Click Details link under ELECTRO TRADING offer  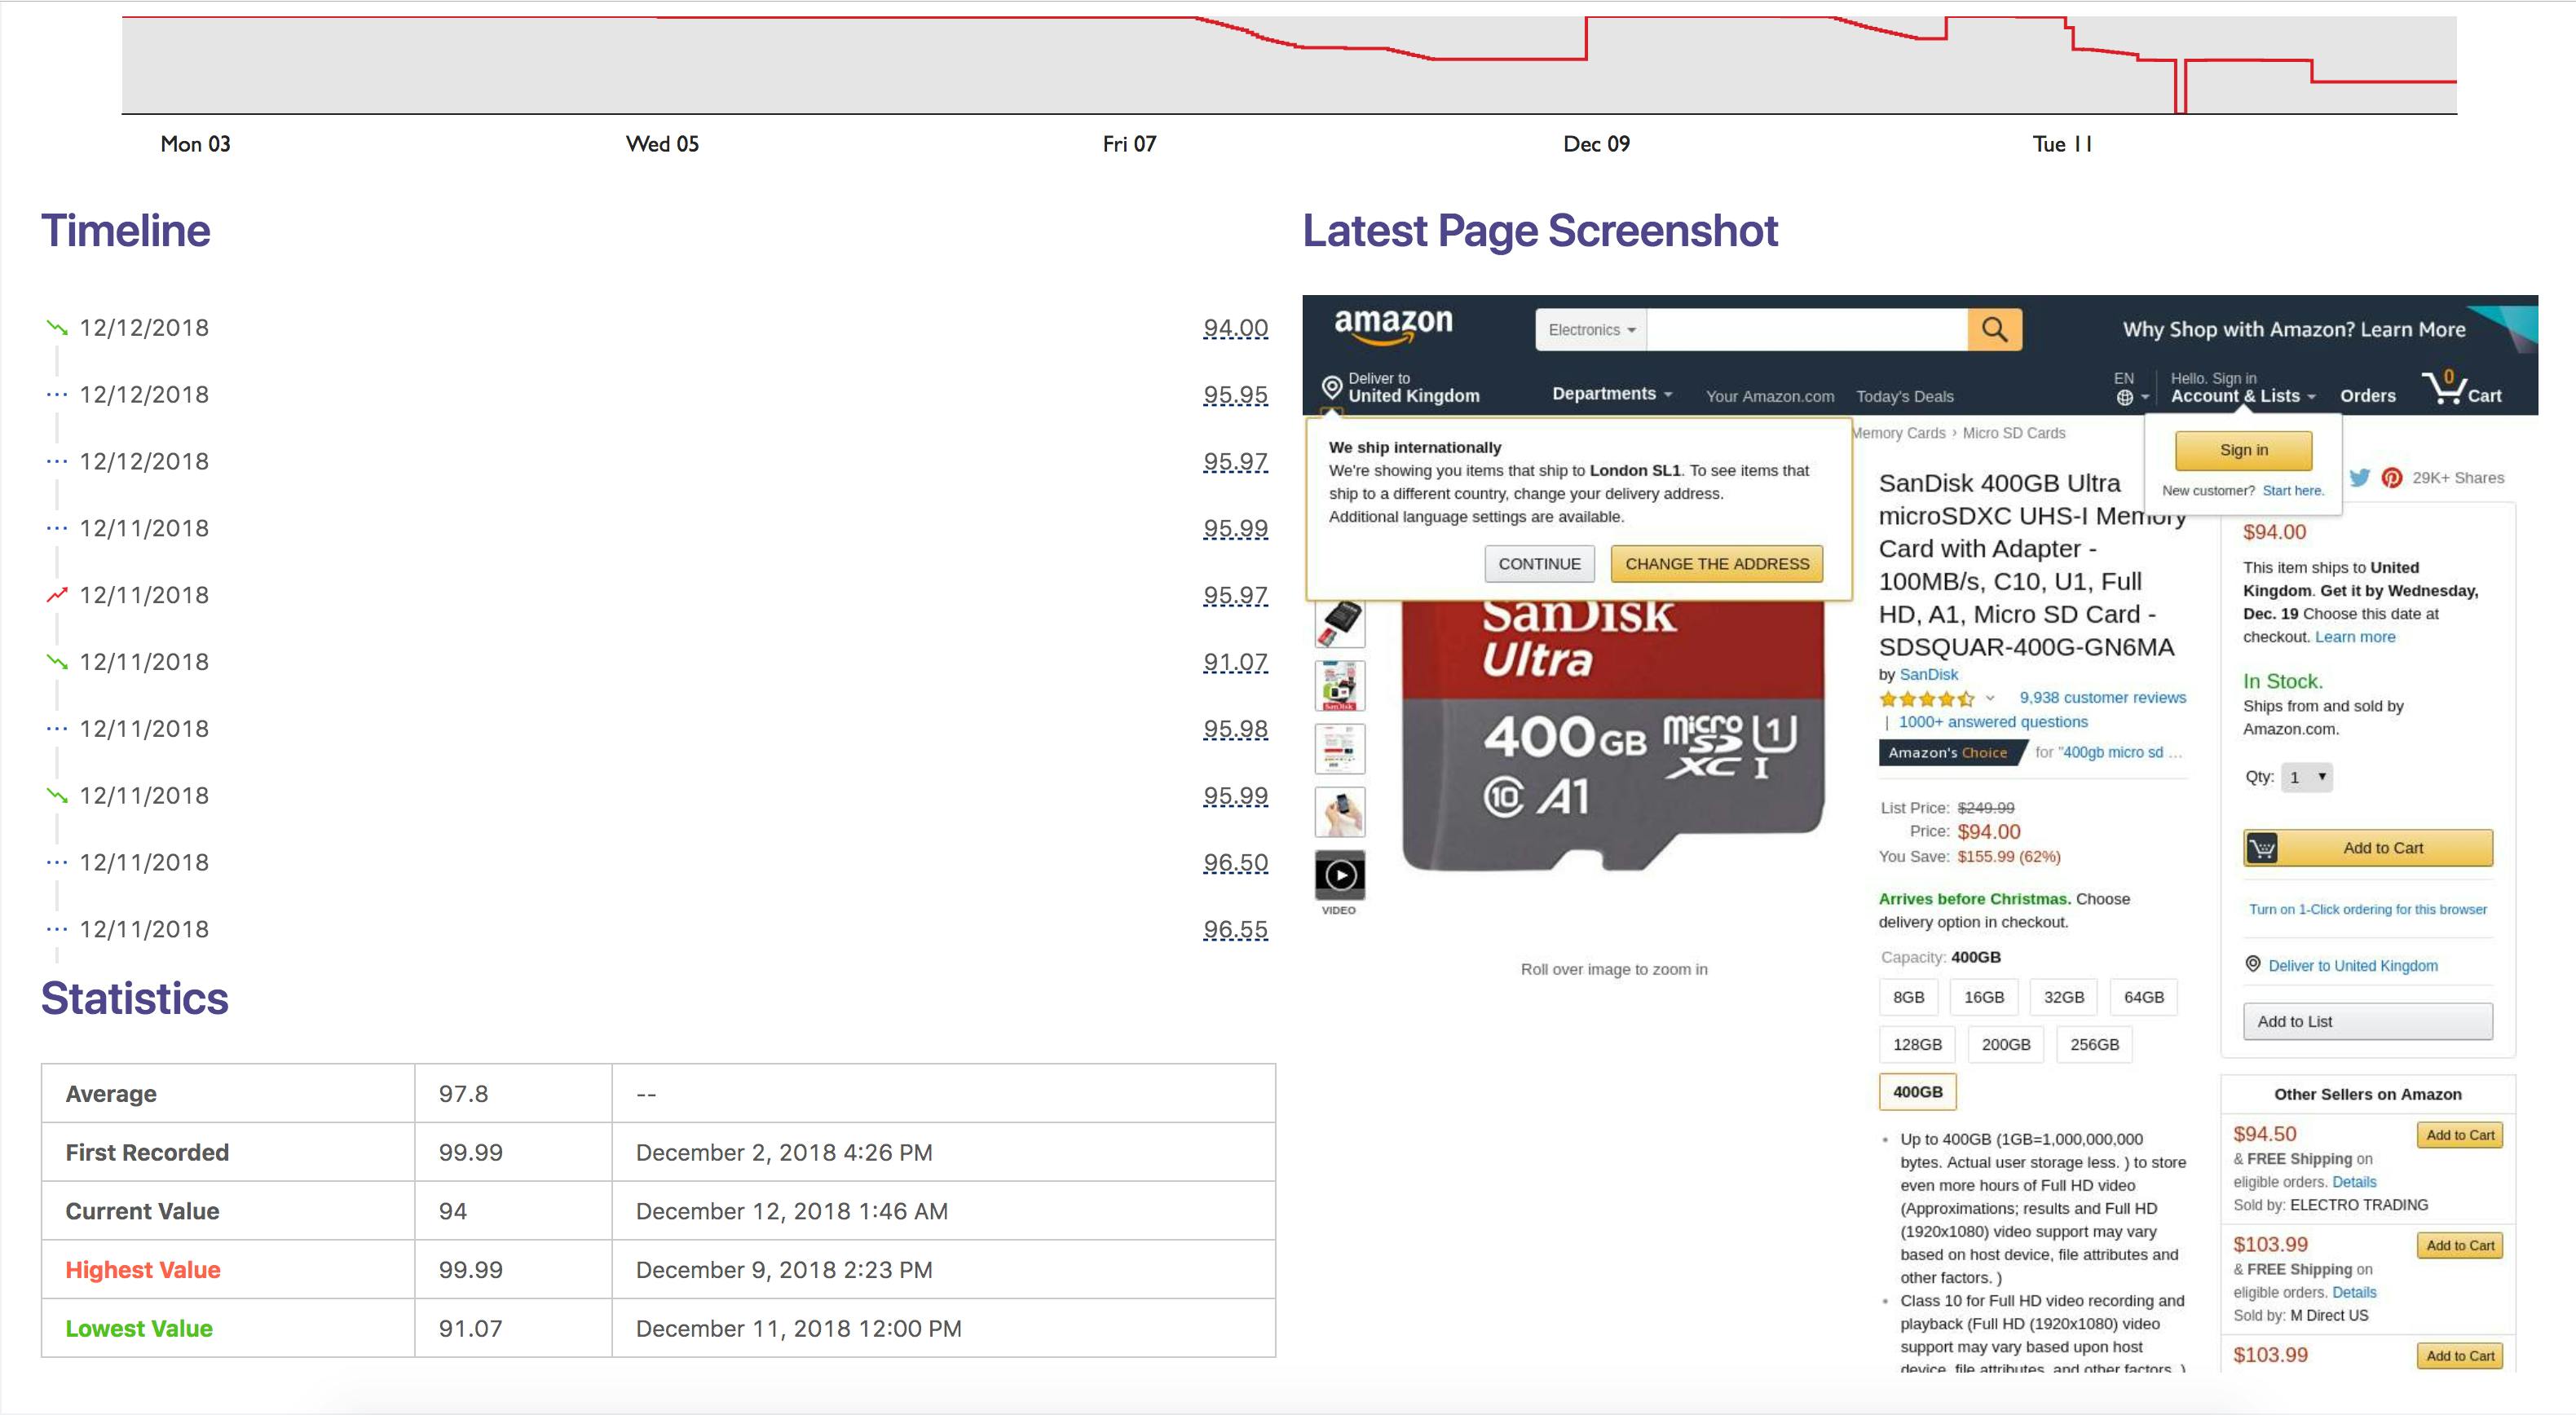click(x=2354, y=1182)
